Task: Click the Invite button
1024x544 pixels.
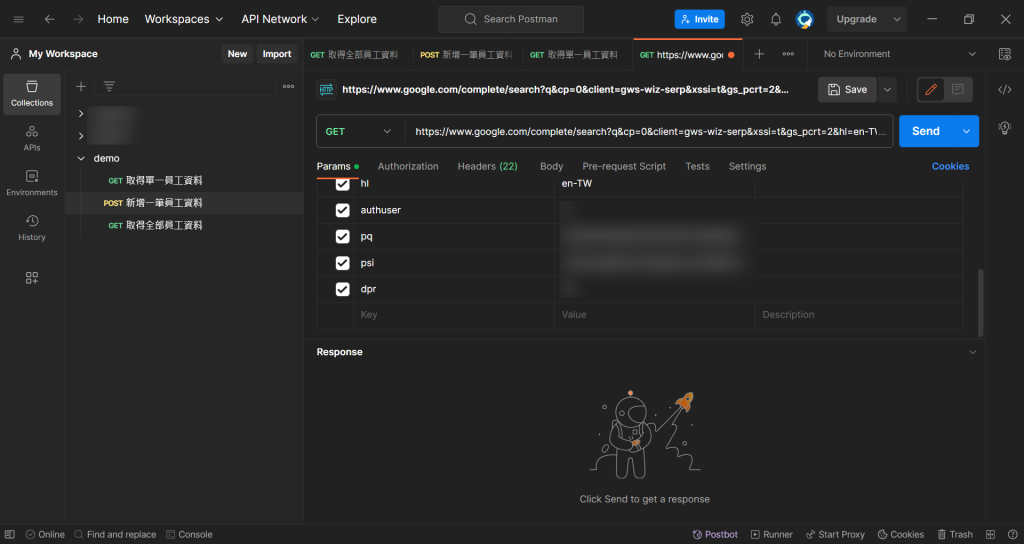Action: pyautogui.click(x=699, y=20)
